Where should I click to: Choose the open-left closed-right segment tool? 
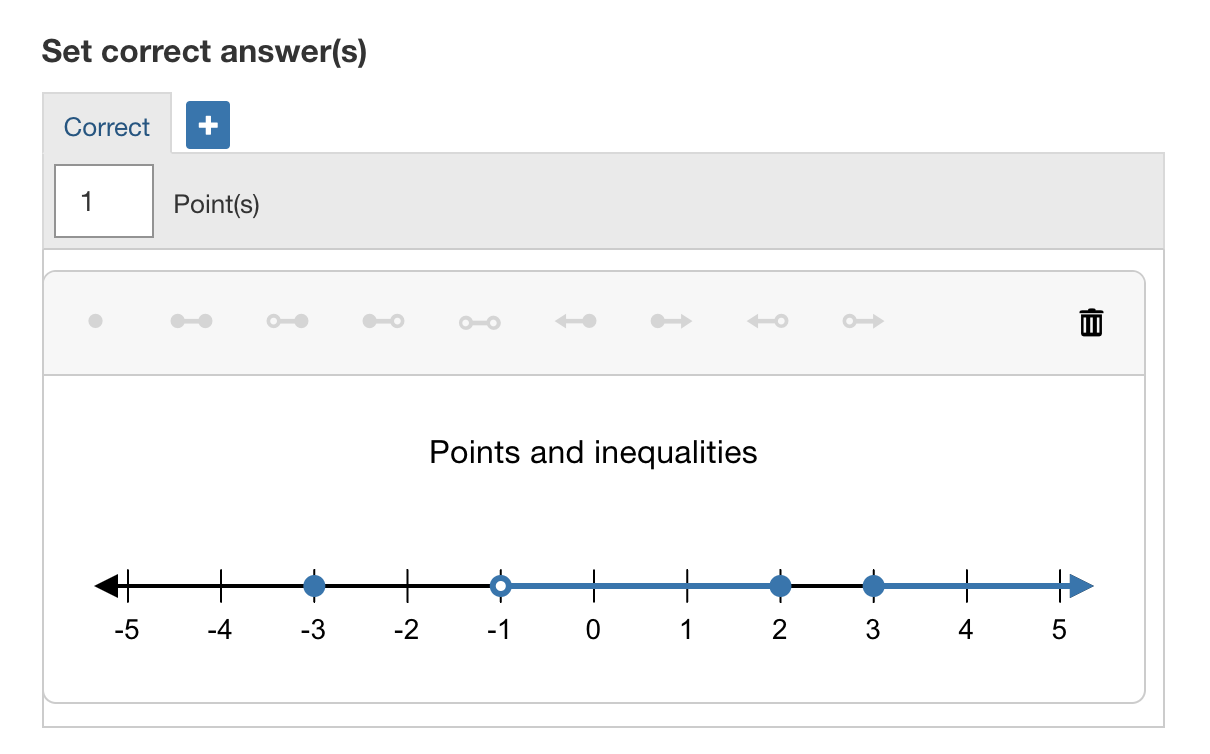[287, 321]
